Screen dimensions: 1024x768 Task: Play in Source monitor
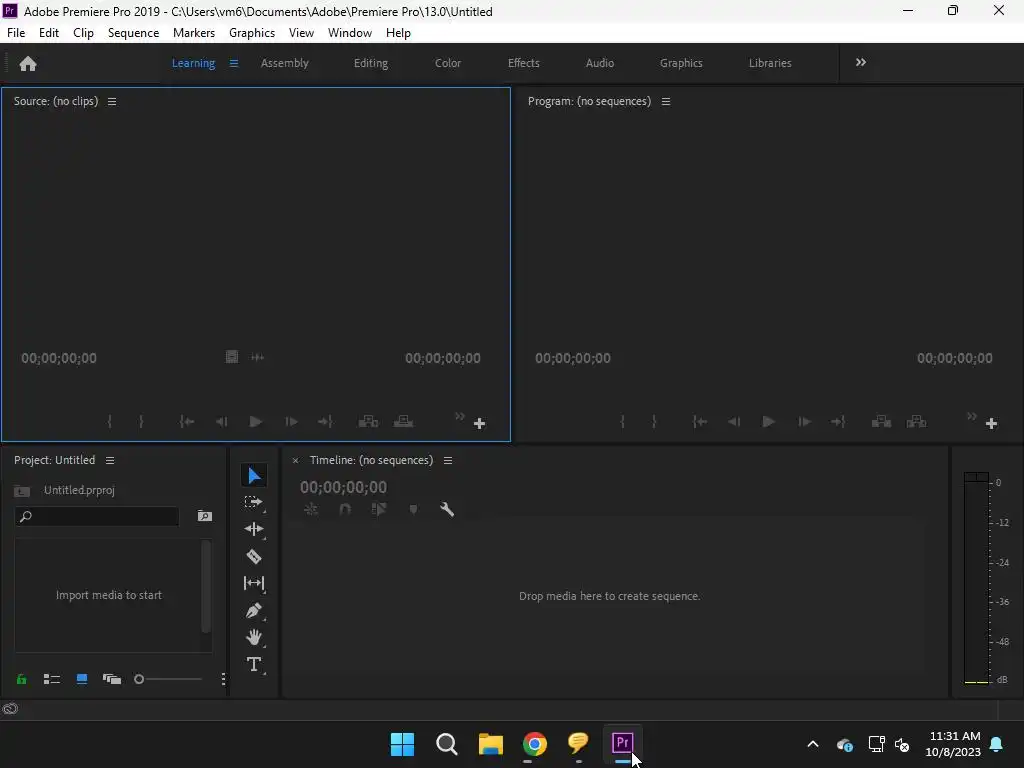pos(256,422)
